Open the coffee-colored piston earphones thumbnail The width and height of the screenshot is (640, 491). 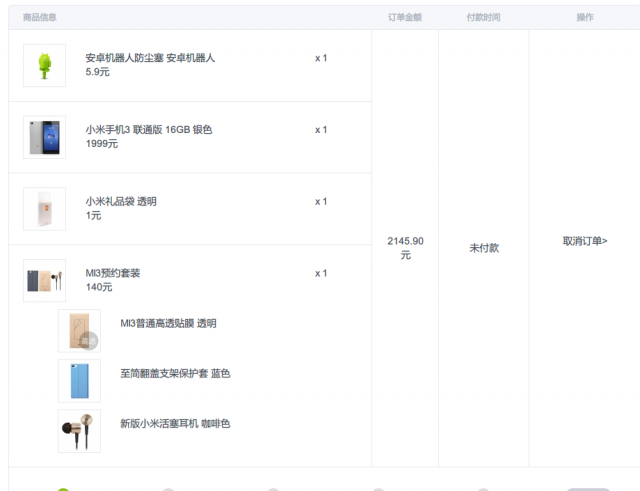[79, 431]
